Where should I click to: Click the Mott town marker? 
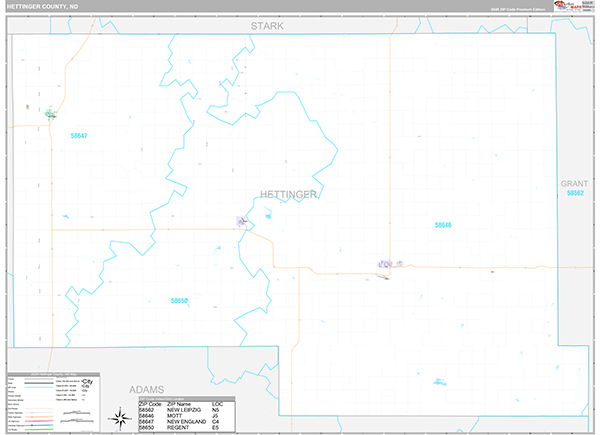point(385,264)
